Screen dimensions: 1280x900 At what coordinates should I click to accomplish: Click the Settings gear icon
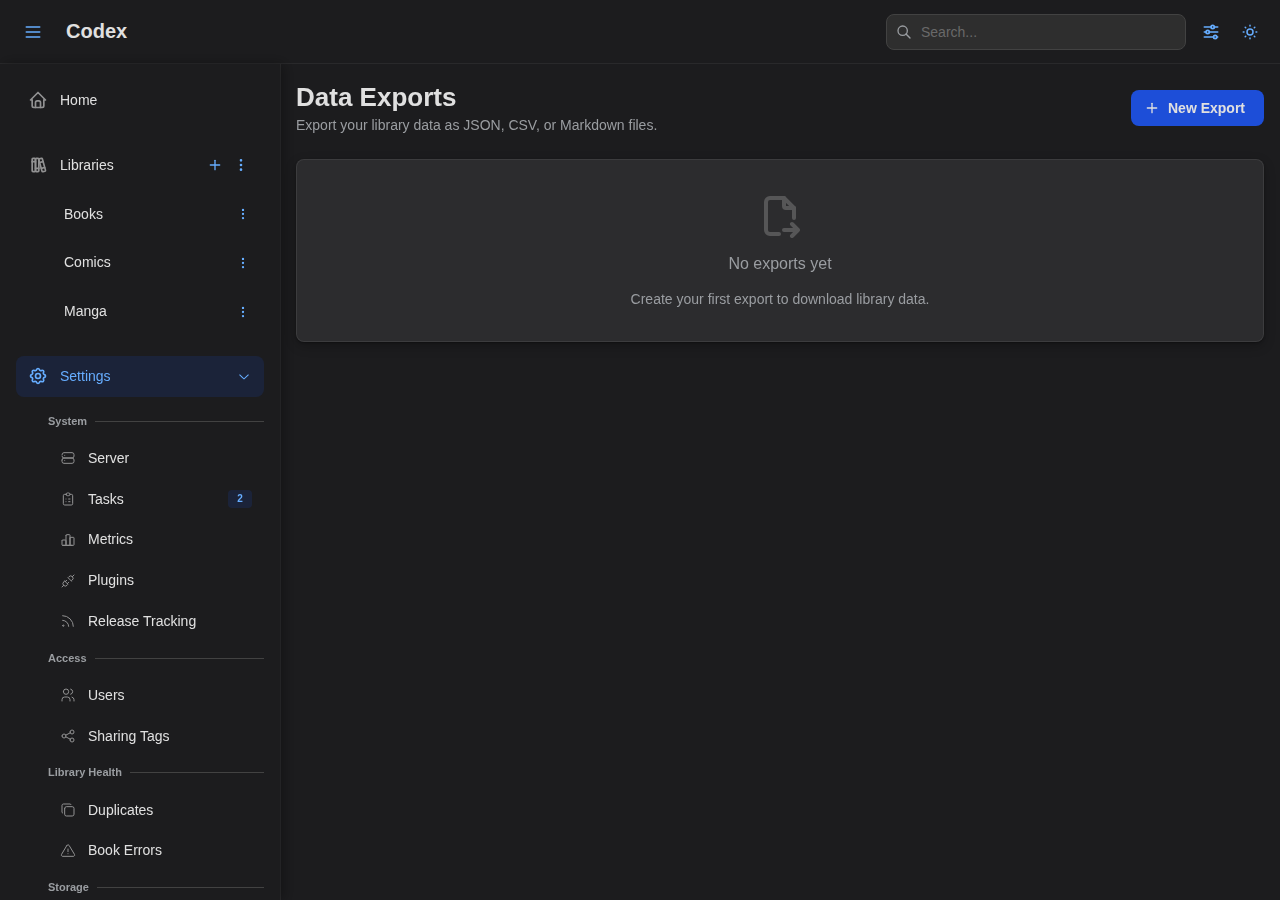point(38,376)
